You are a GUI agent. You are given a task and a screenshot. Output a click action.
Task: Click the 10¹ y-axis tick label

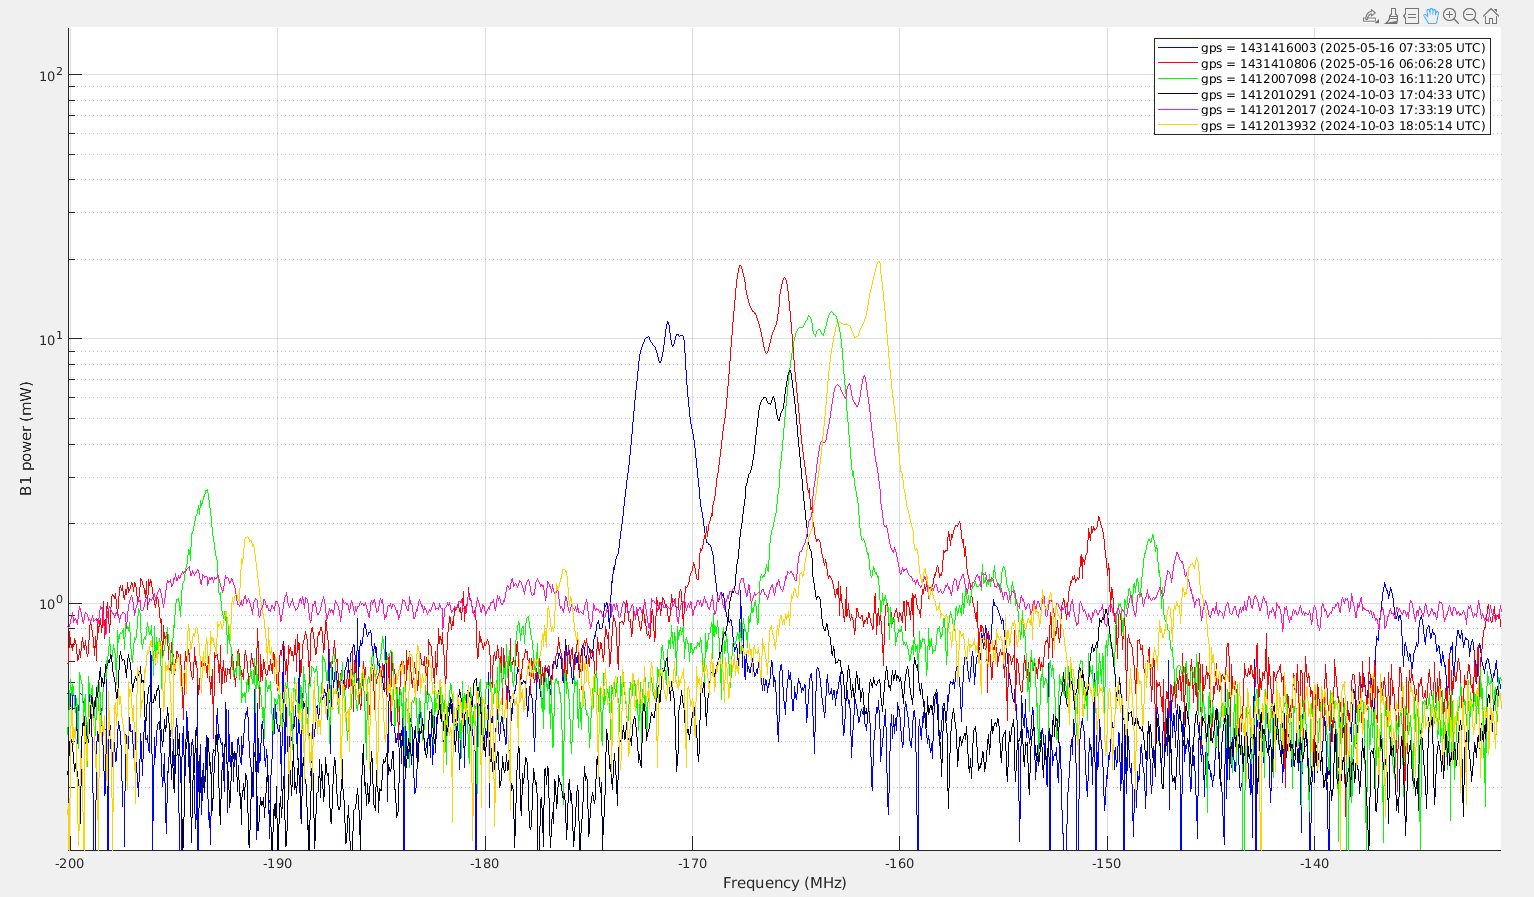pyautogui.click(x=49, y=338)
